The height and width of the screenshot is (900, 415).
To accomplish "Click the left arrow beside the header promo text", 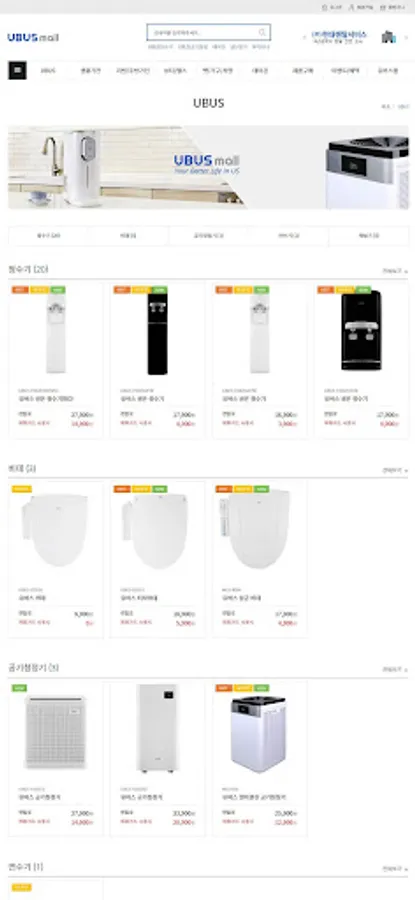I will (305, 37).
